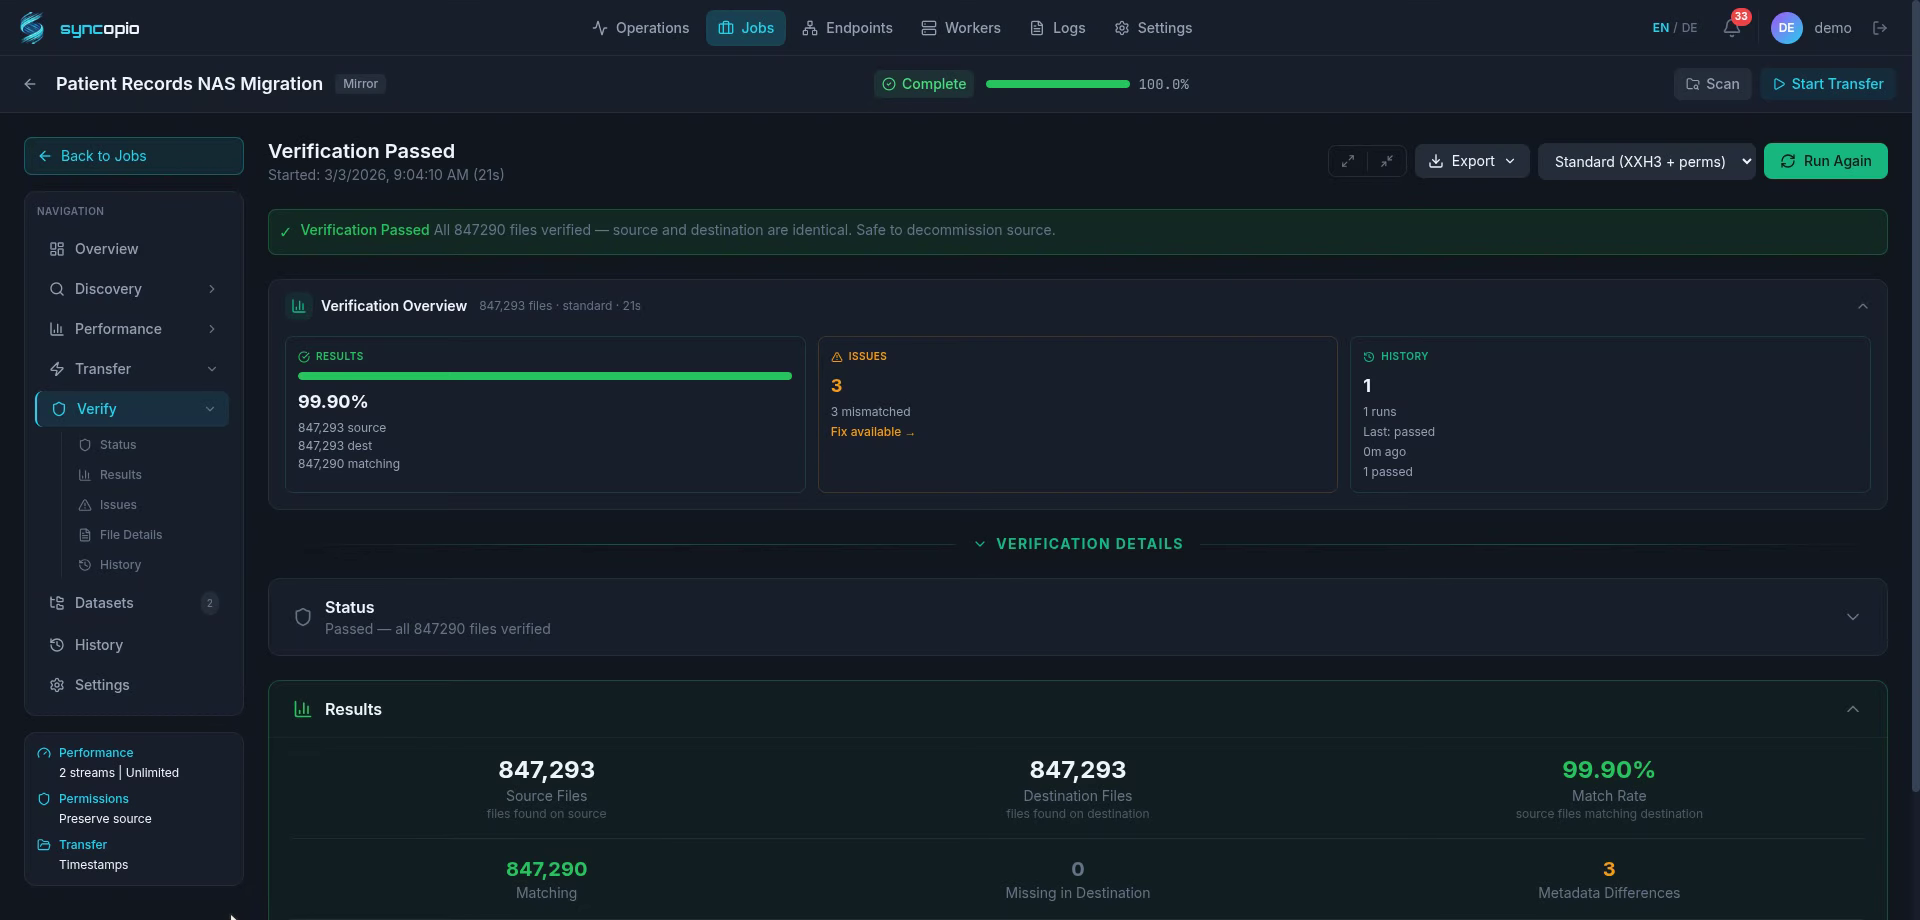Screen dimensions: 1920x920
Task: Open Verify Status sub-item
Action: click(118, 445)
